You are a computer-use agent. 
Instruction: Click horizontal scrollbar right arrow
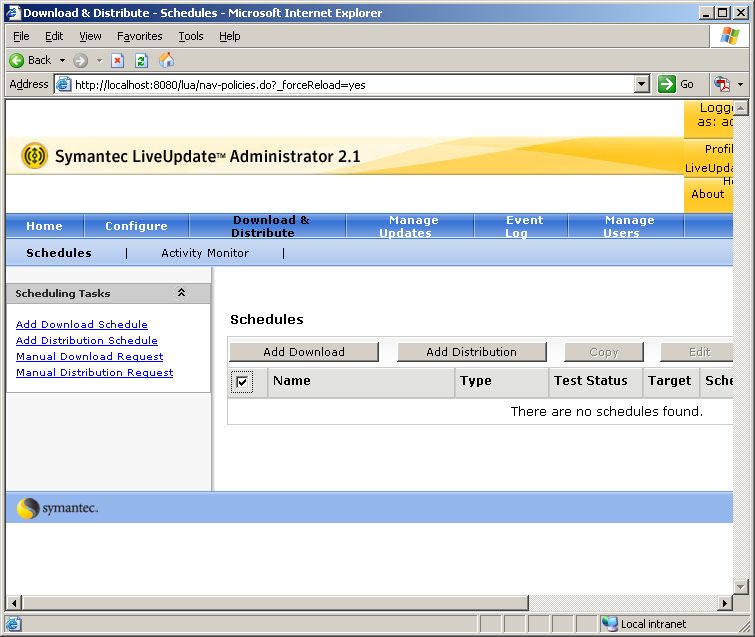click(x=725, y=603)
